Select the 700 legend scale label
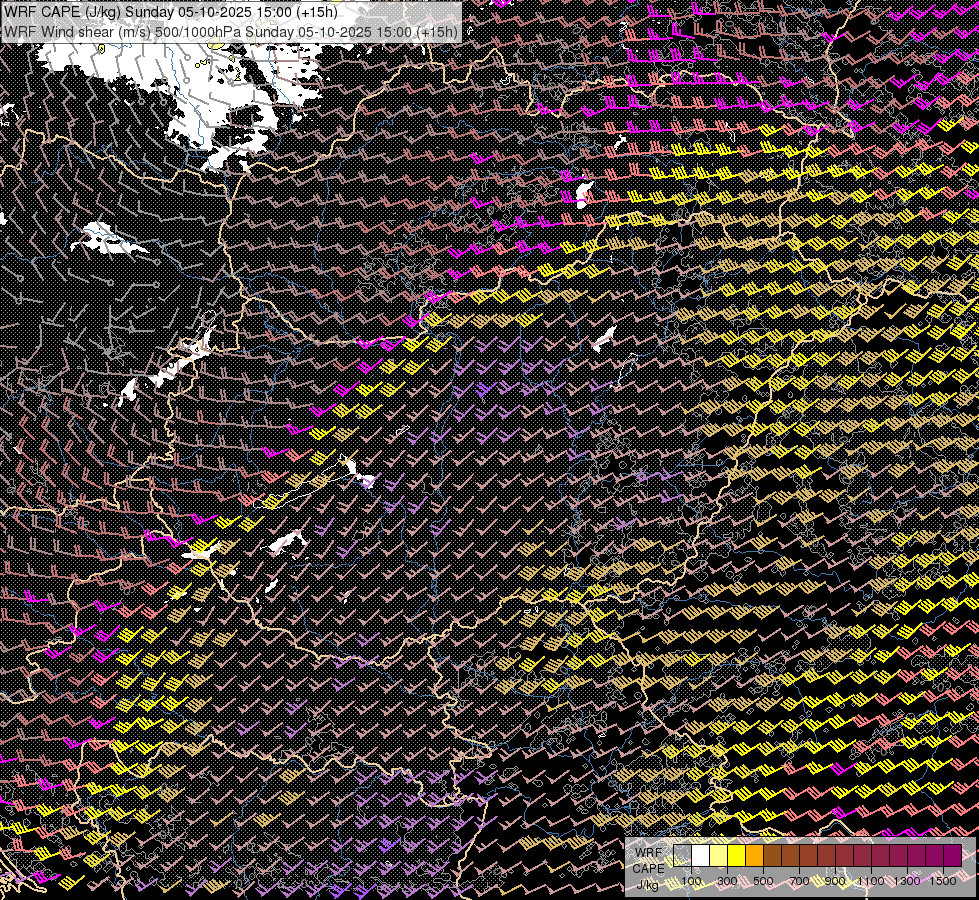This screenshot has width=979, height=900. click(800, 882)
